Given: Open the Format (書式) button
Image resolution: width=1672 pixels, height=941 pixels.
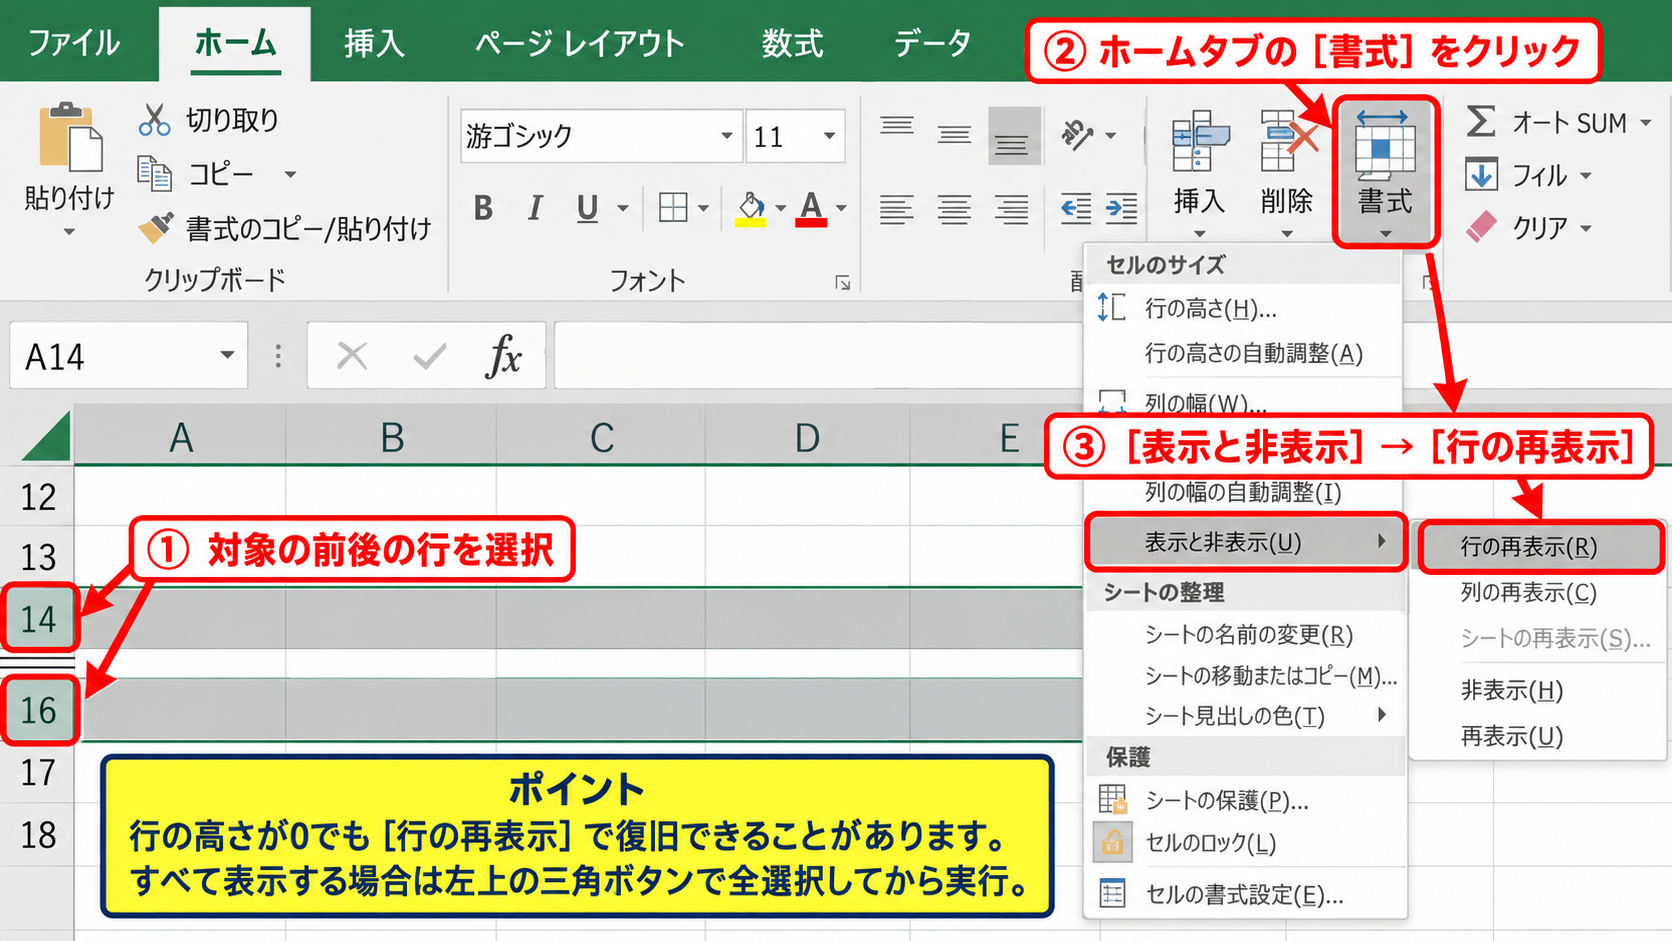Looking at the screenshot, I should [1386, 172].
